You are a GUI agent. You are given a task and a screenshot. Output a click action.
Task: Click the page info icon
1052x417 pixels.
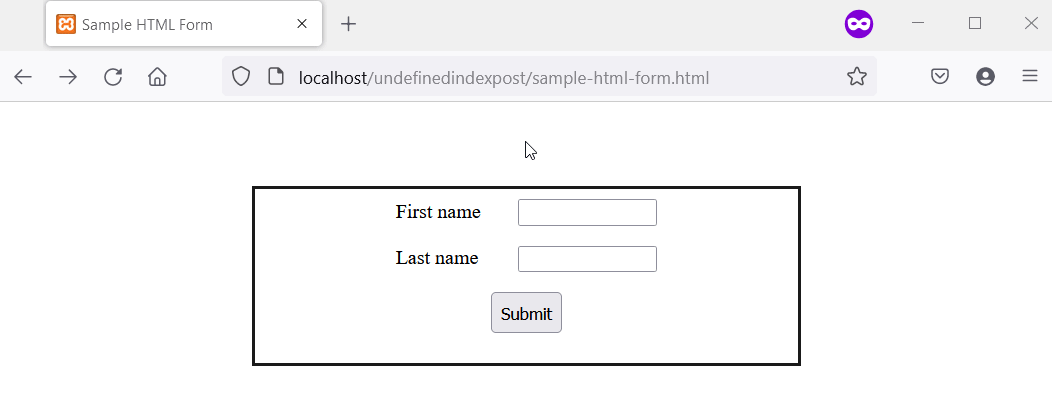[276, 77]
